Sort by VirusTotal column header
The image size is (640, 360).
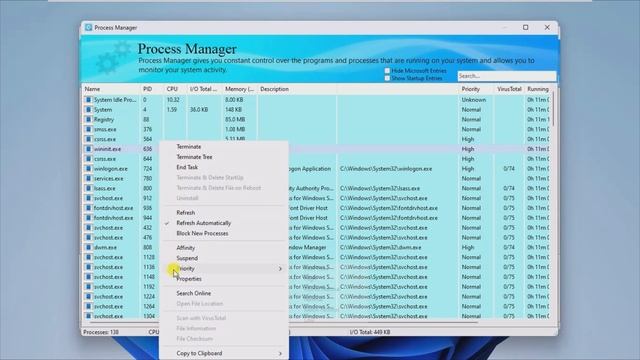pos(509,89)
